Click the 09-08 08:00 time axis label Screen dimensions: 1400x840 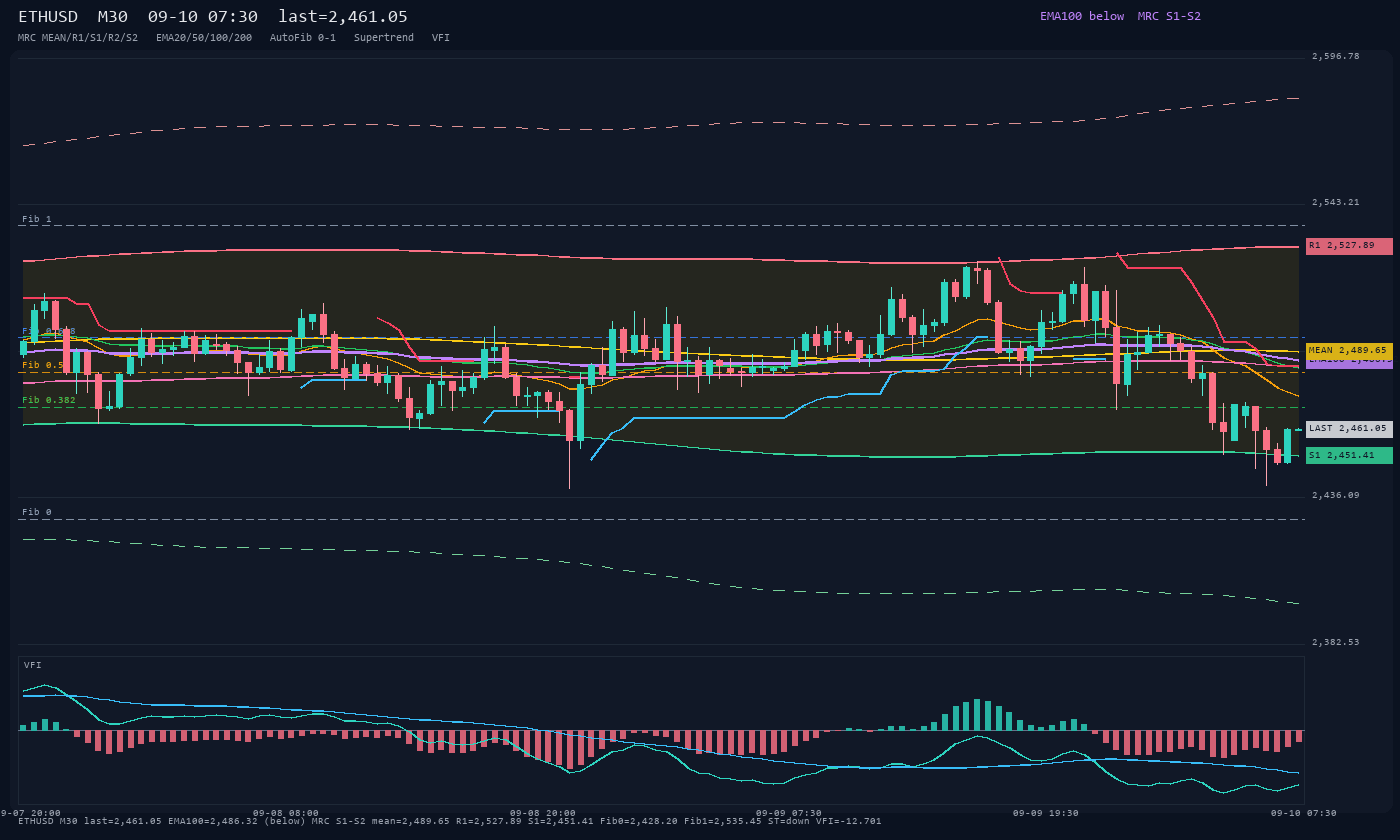(x=286, y=813)
